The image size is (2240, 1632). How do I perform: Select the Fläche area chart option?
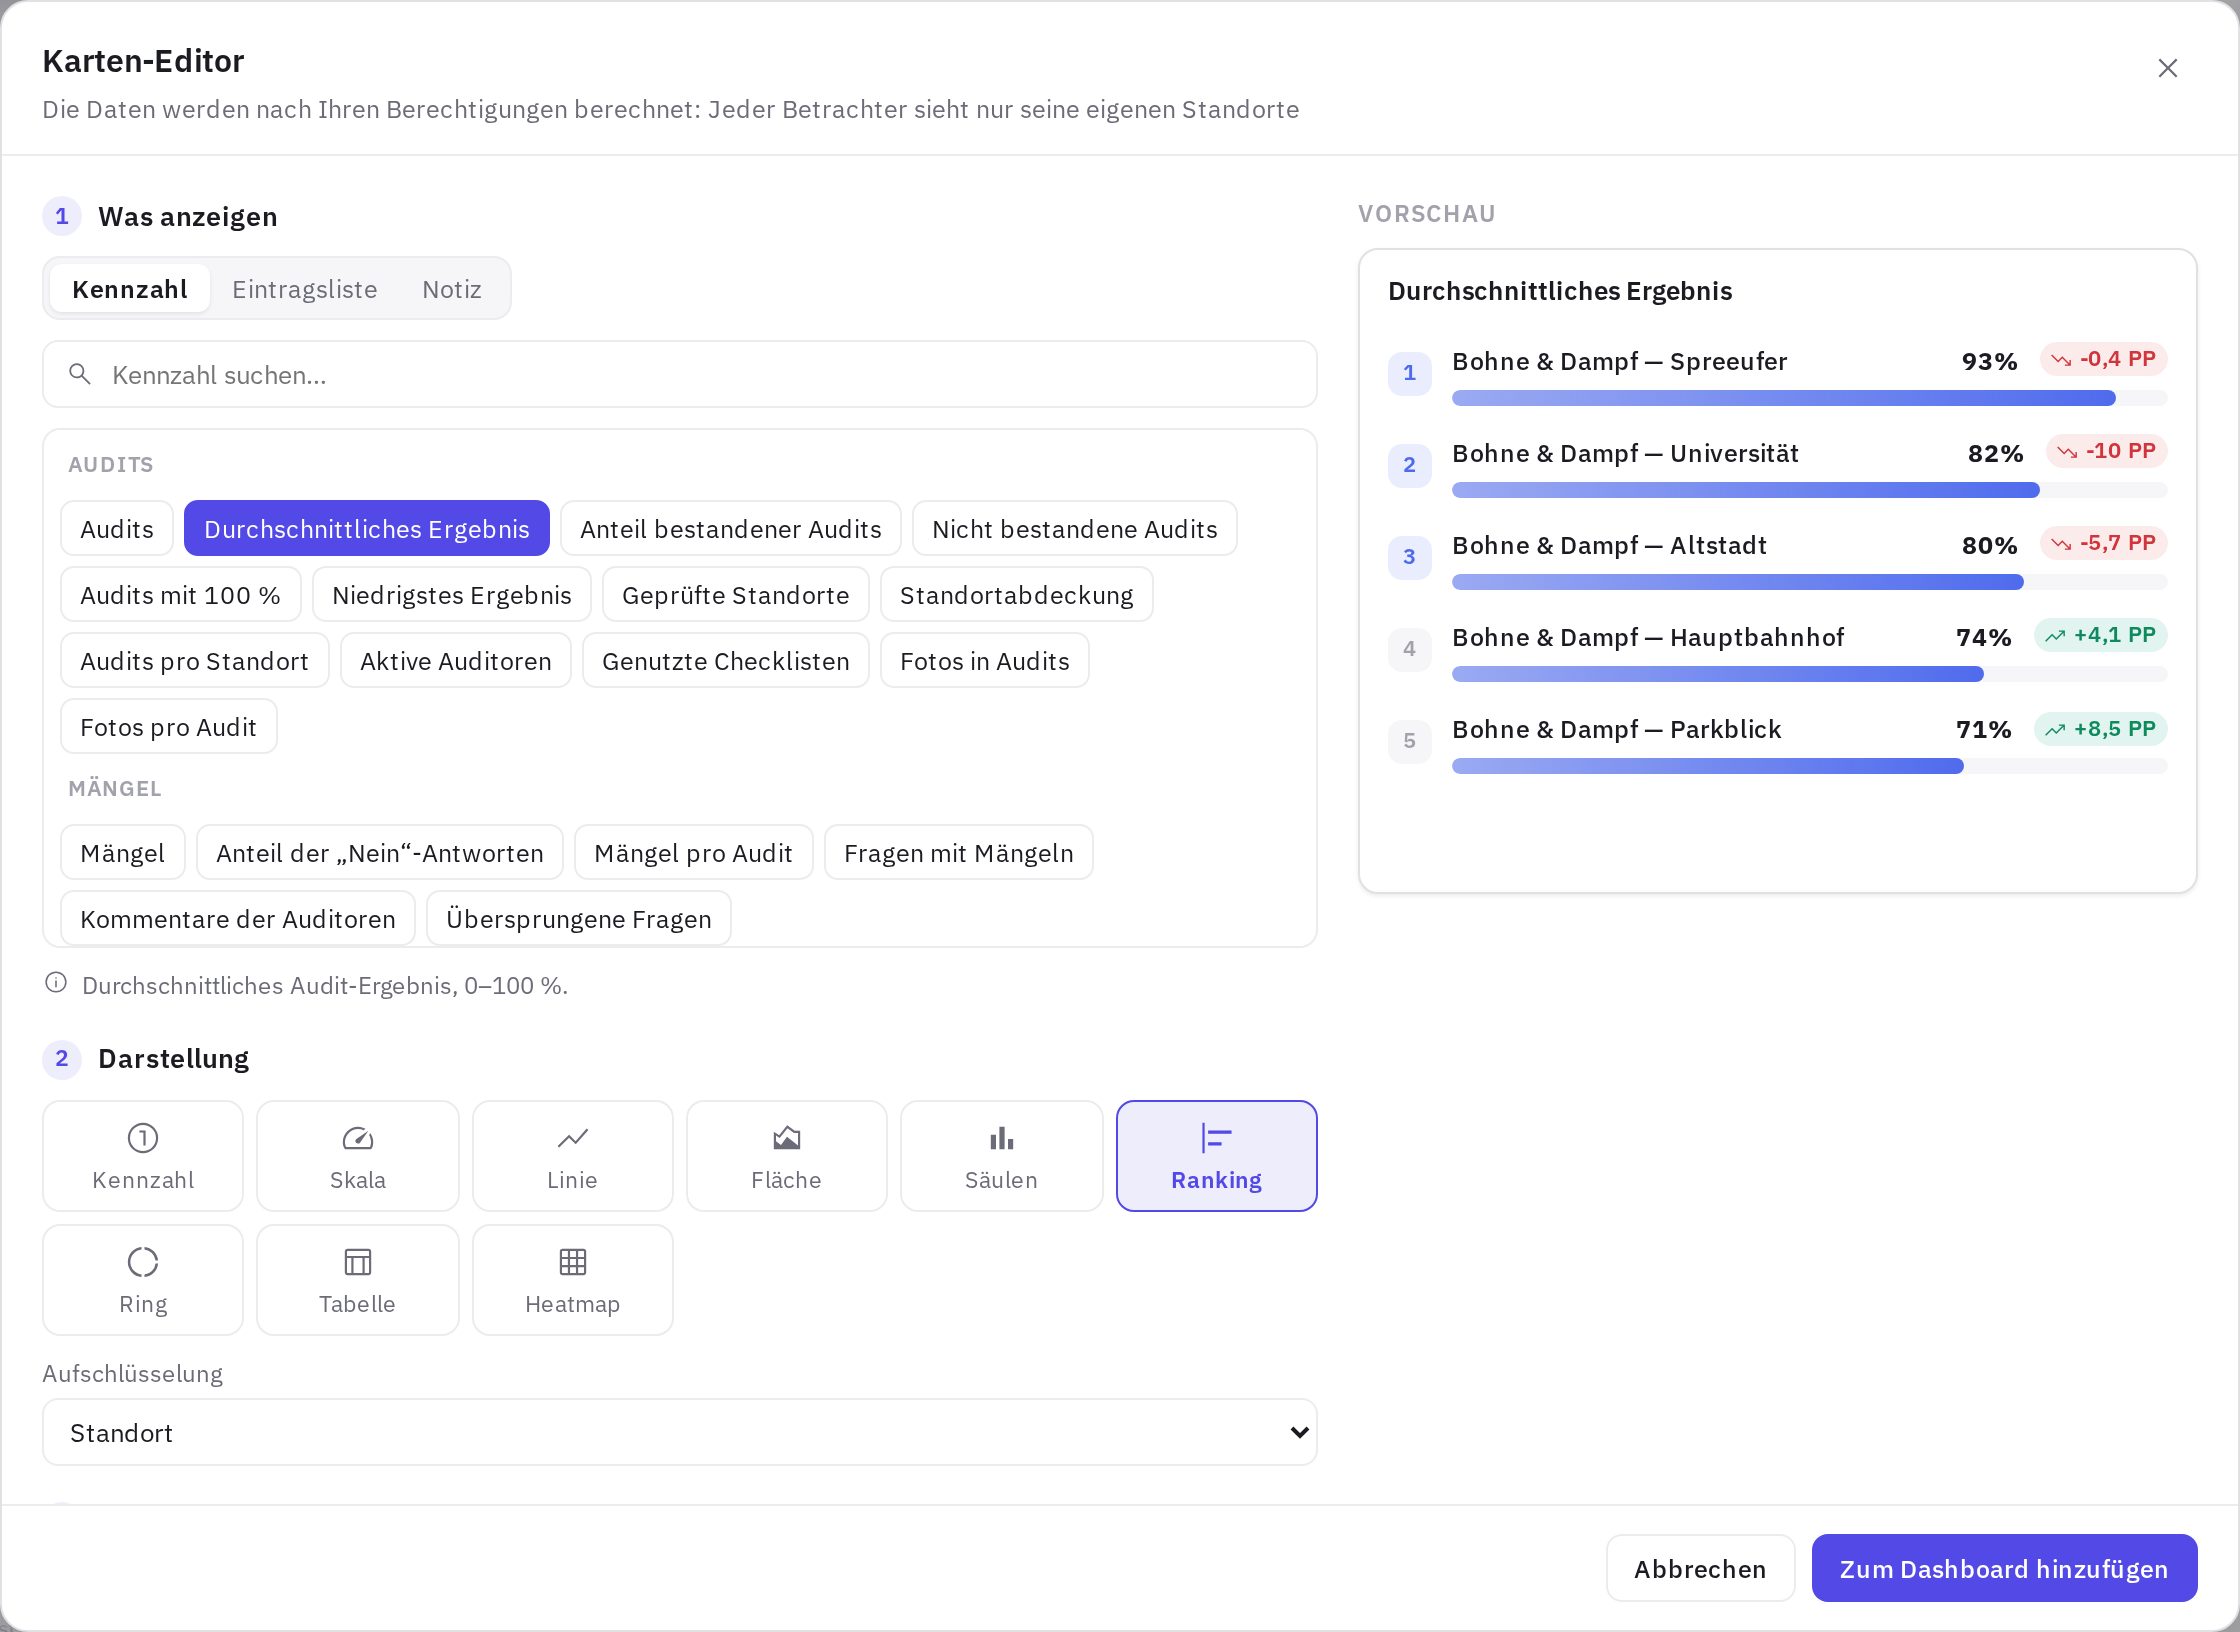pos(787,1156)
